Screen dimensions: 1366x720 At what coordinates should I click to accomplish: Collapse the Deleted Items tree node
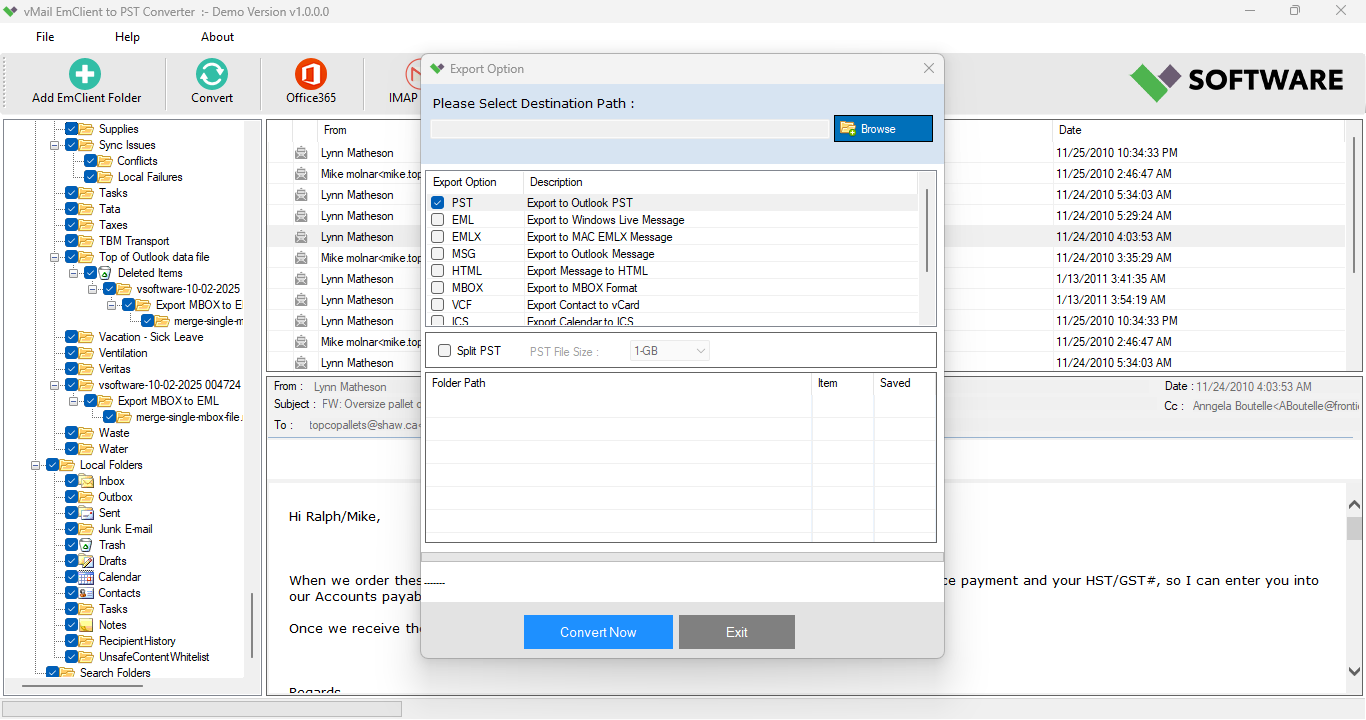point(74,273)
